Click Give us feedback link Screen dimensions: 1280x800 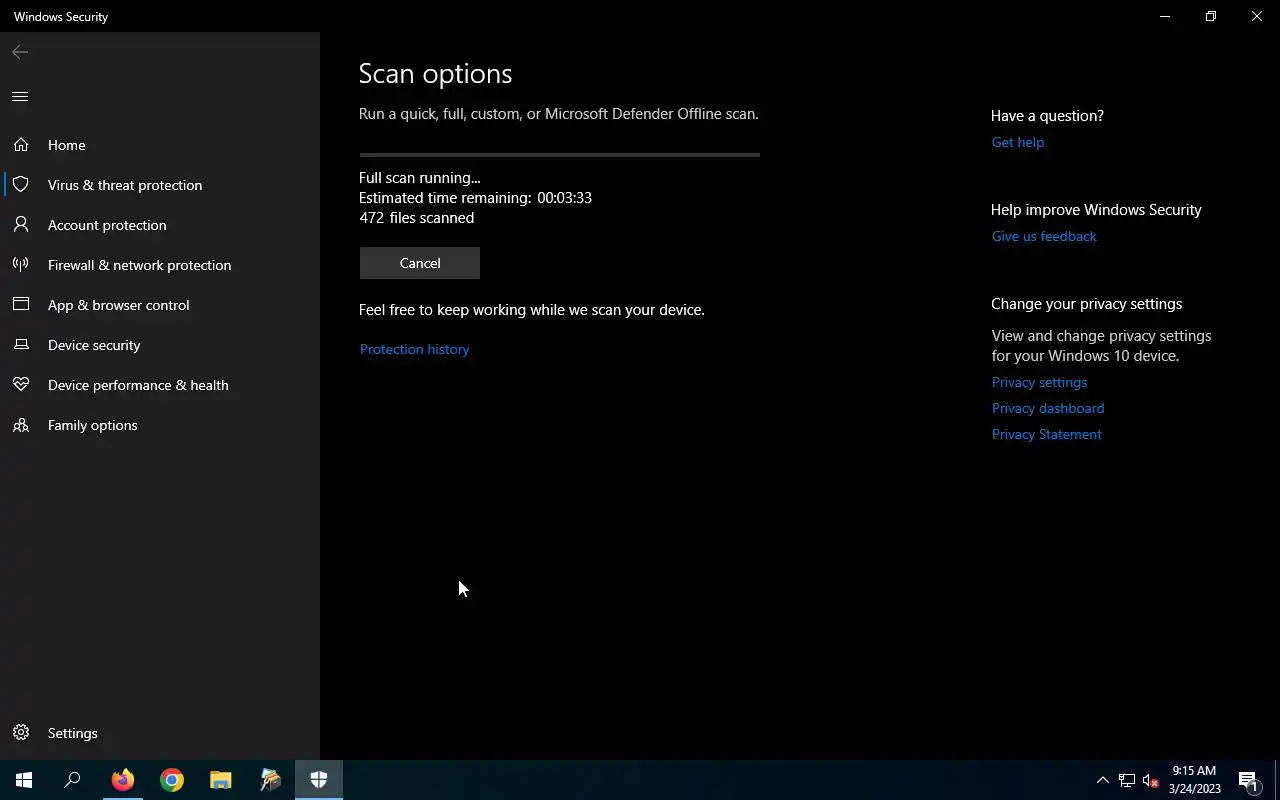[1044, 236]
